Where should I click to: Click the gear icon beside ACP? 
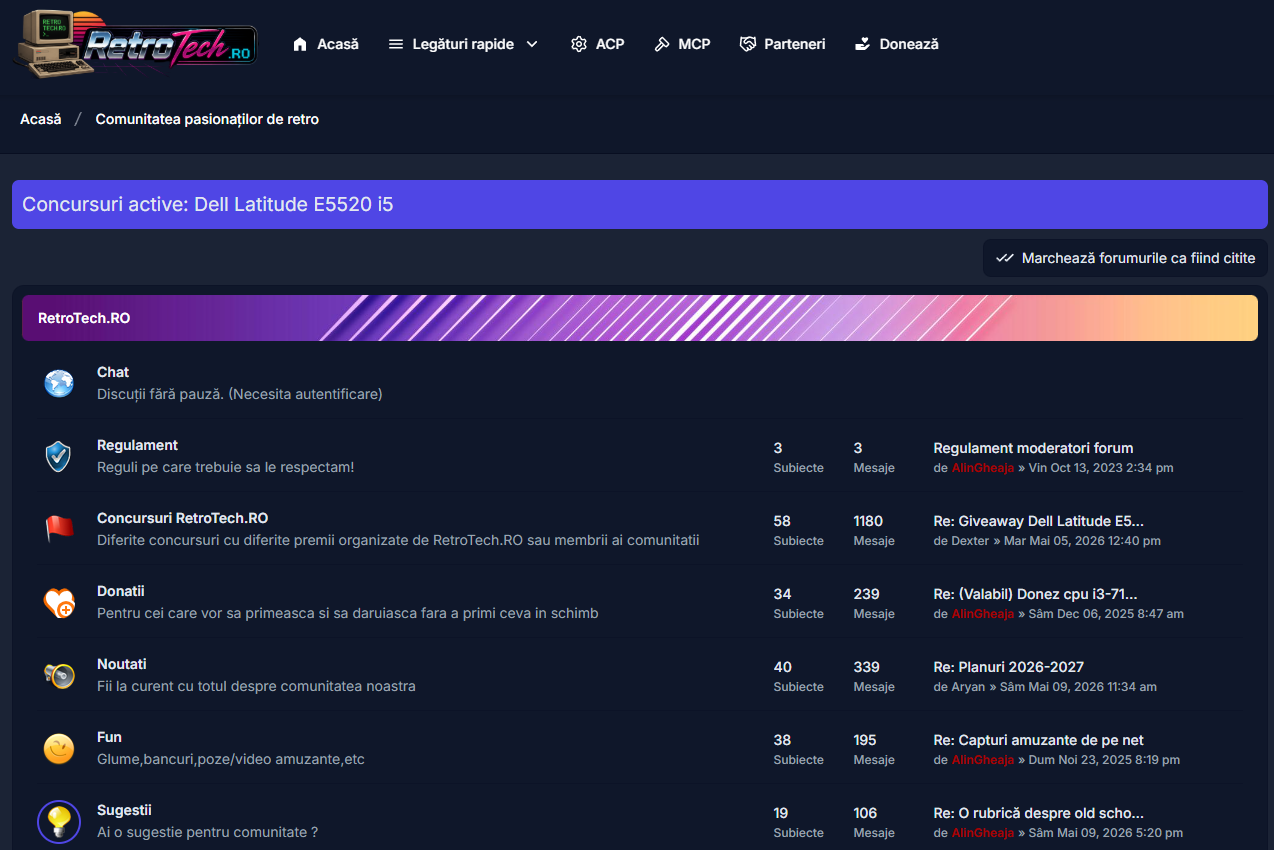[579, 44]
